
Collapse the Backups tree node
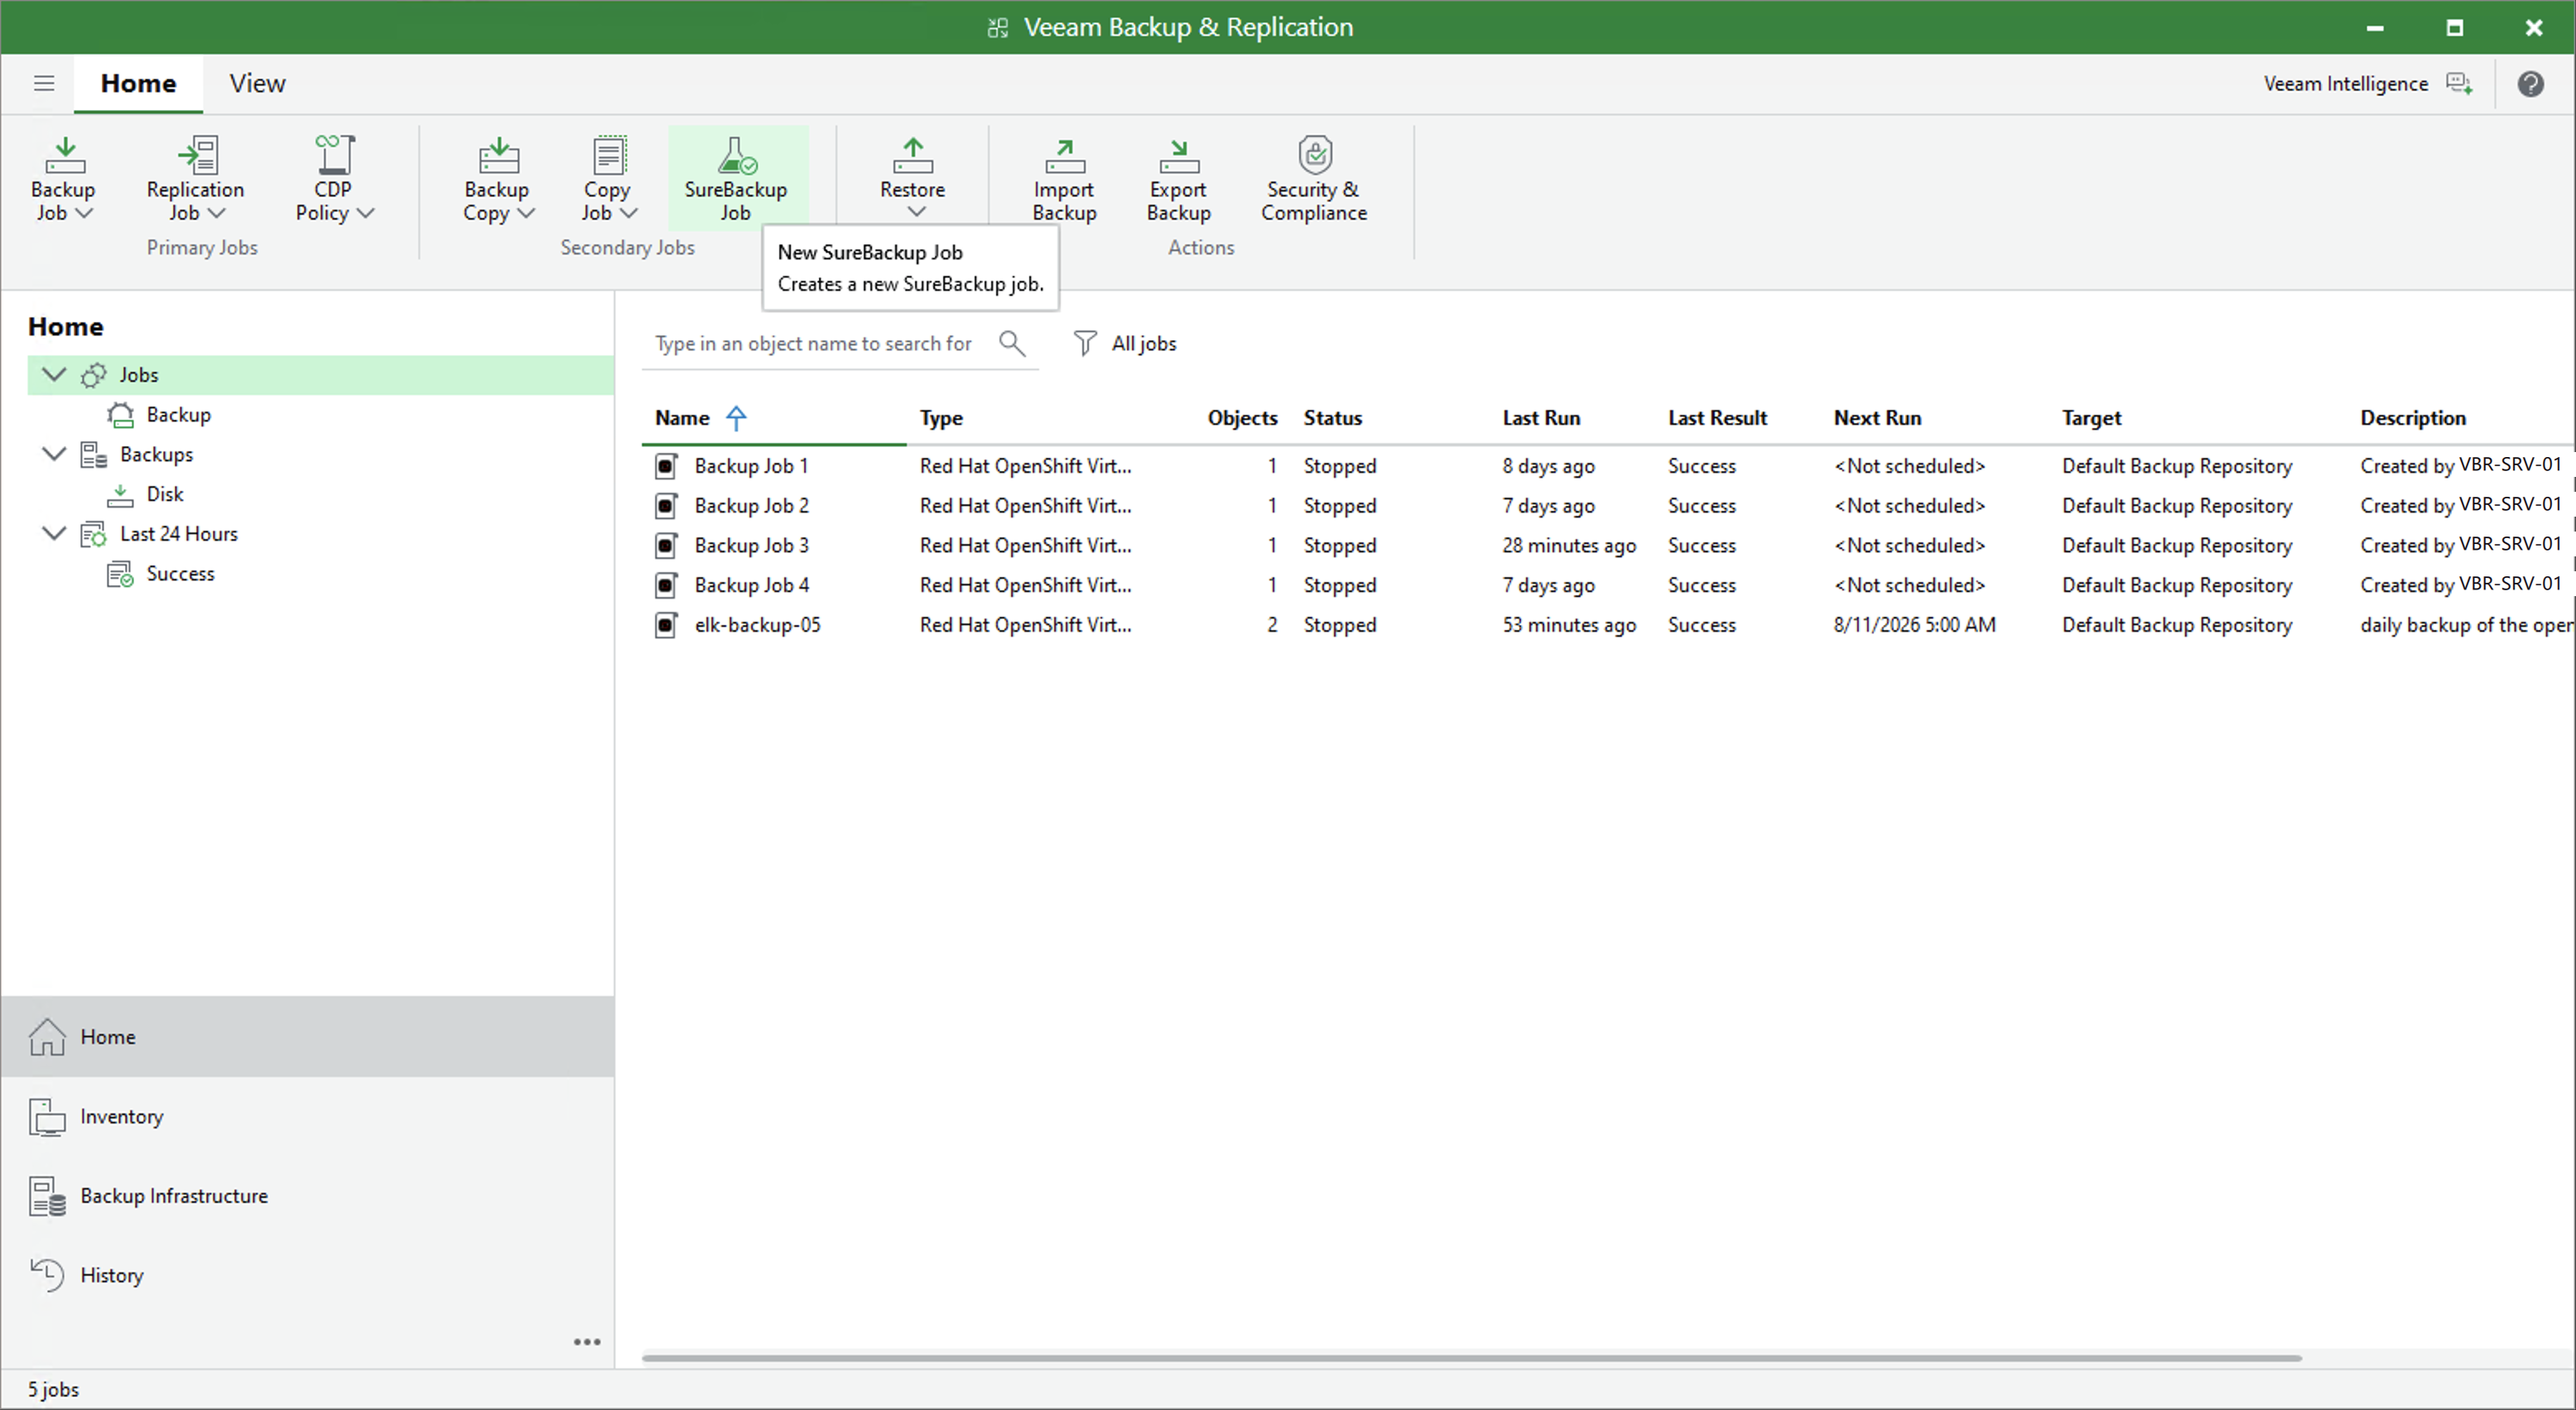tap(54, 454)
